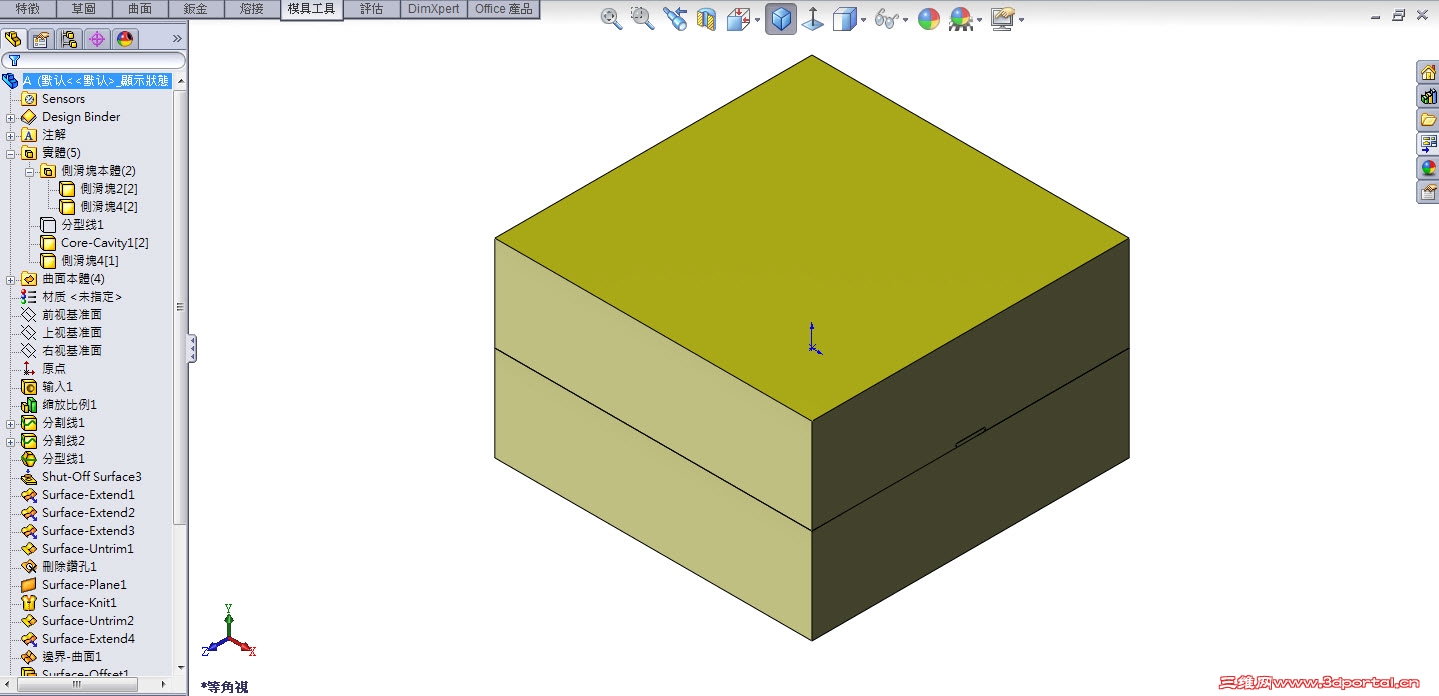This screenshot has height=696, width=1439.
Task: Open the Section View tool
Action: point(706,19)
